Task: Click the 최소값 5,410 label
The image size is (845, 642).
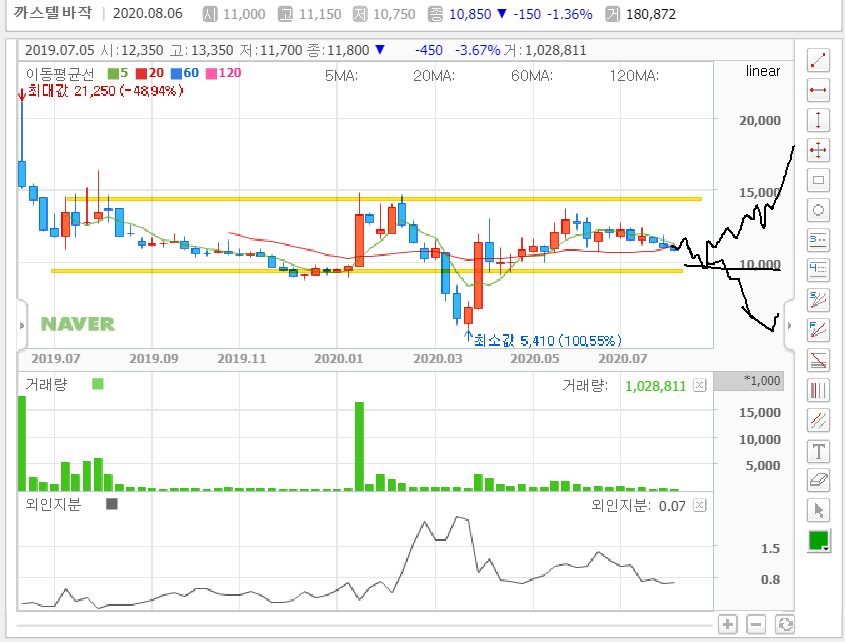Action: click(548, 340)
